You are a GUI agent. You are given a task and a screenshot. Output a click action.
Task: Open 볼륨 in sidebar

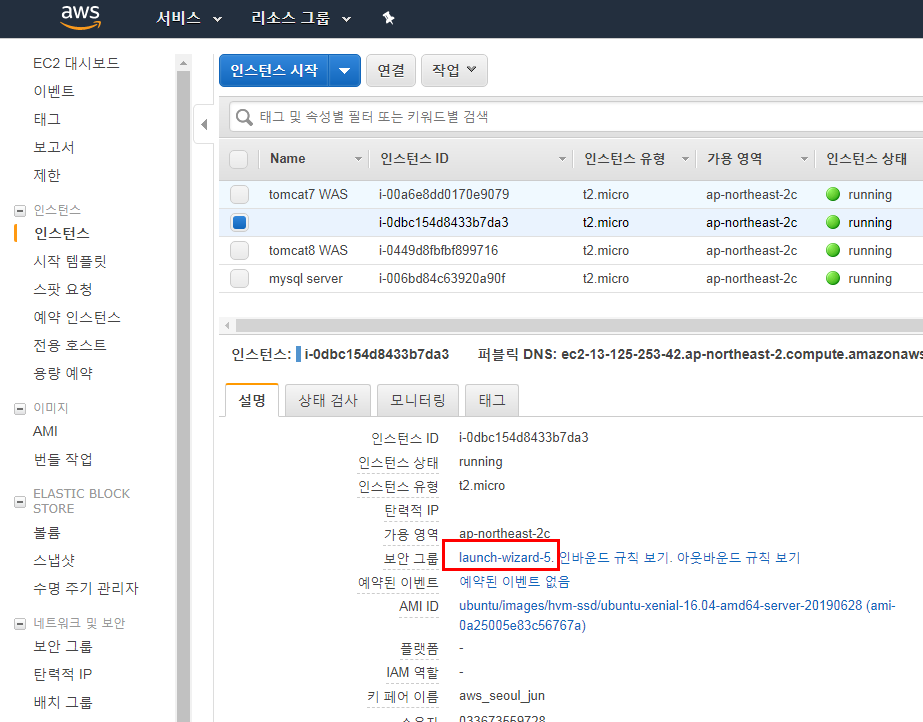[x=47, y=533]
